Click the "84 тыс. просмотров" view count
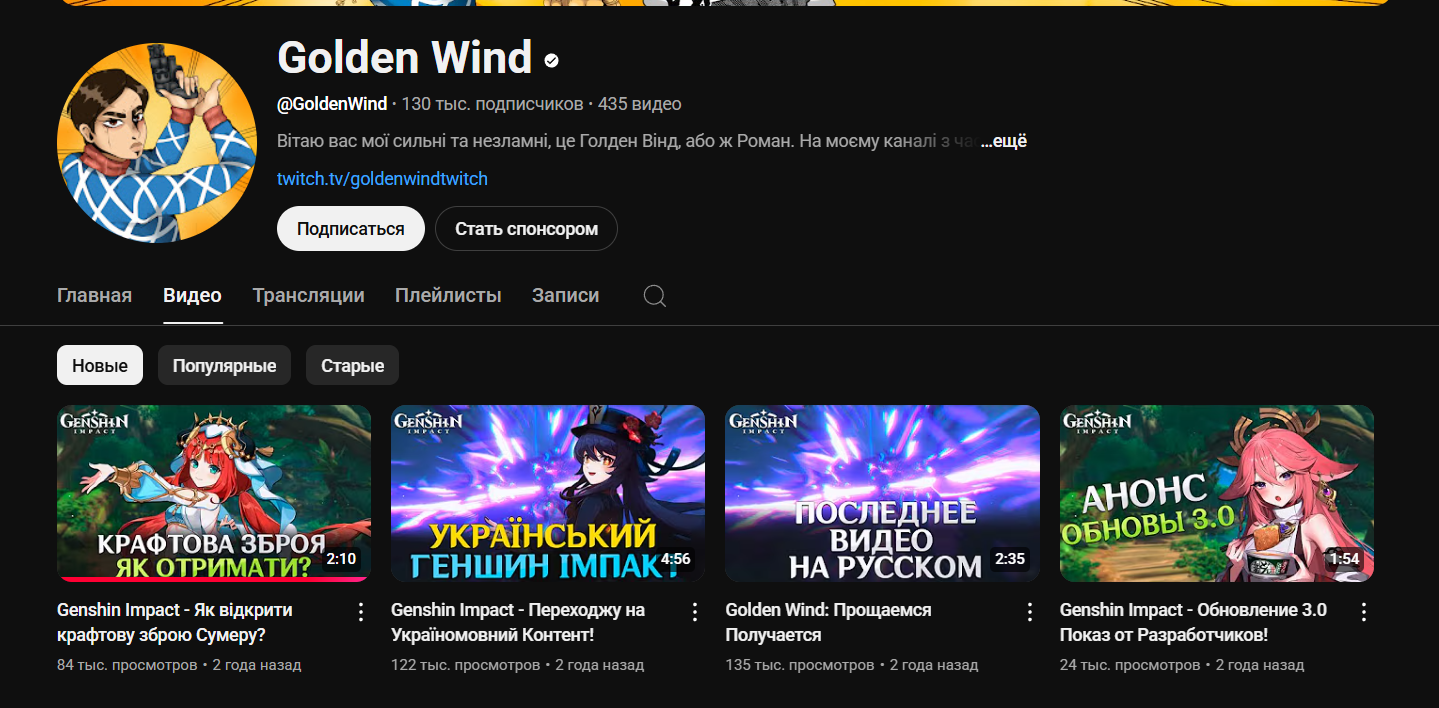 pos(127,665)
